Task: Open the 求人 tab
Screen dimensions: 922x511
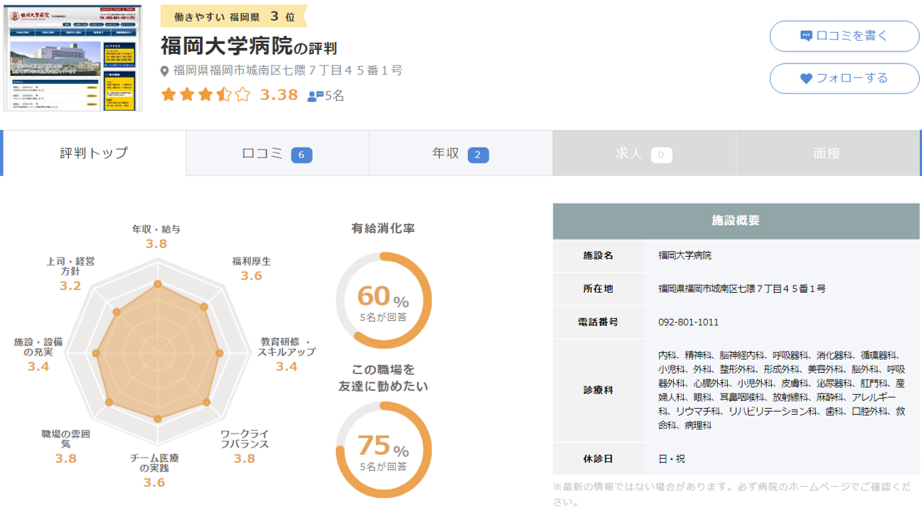Action: coord(644,153)
